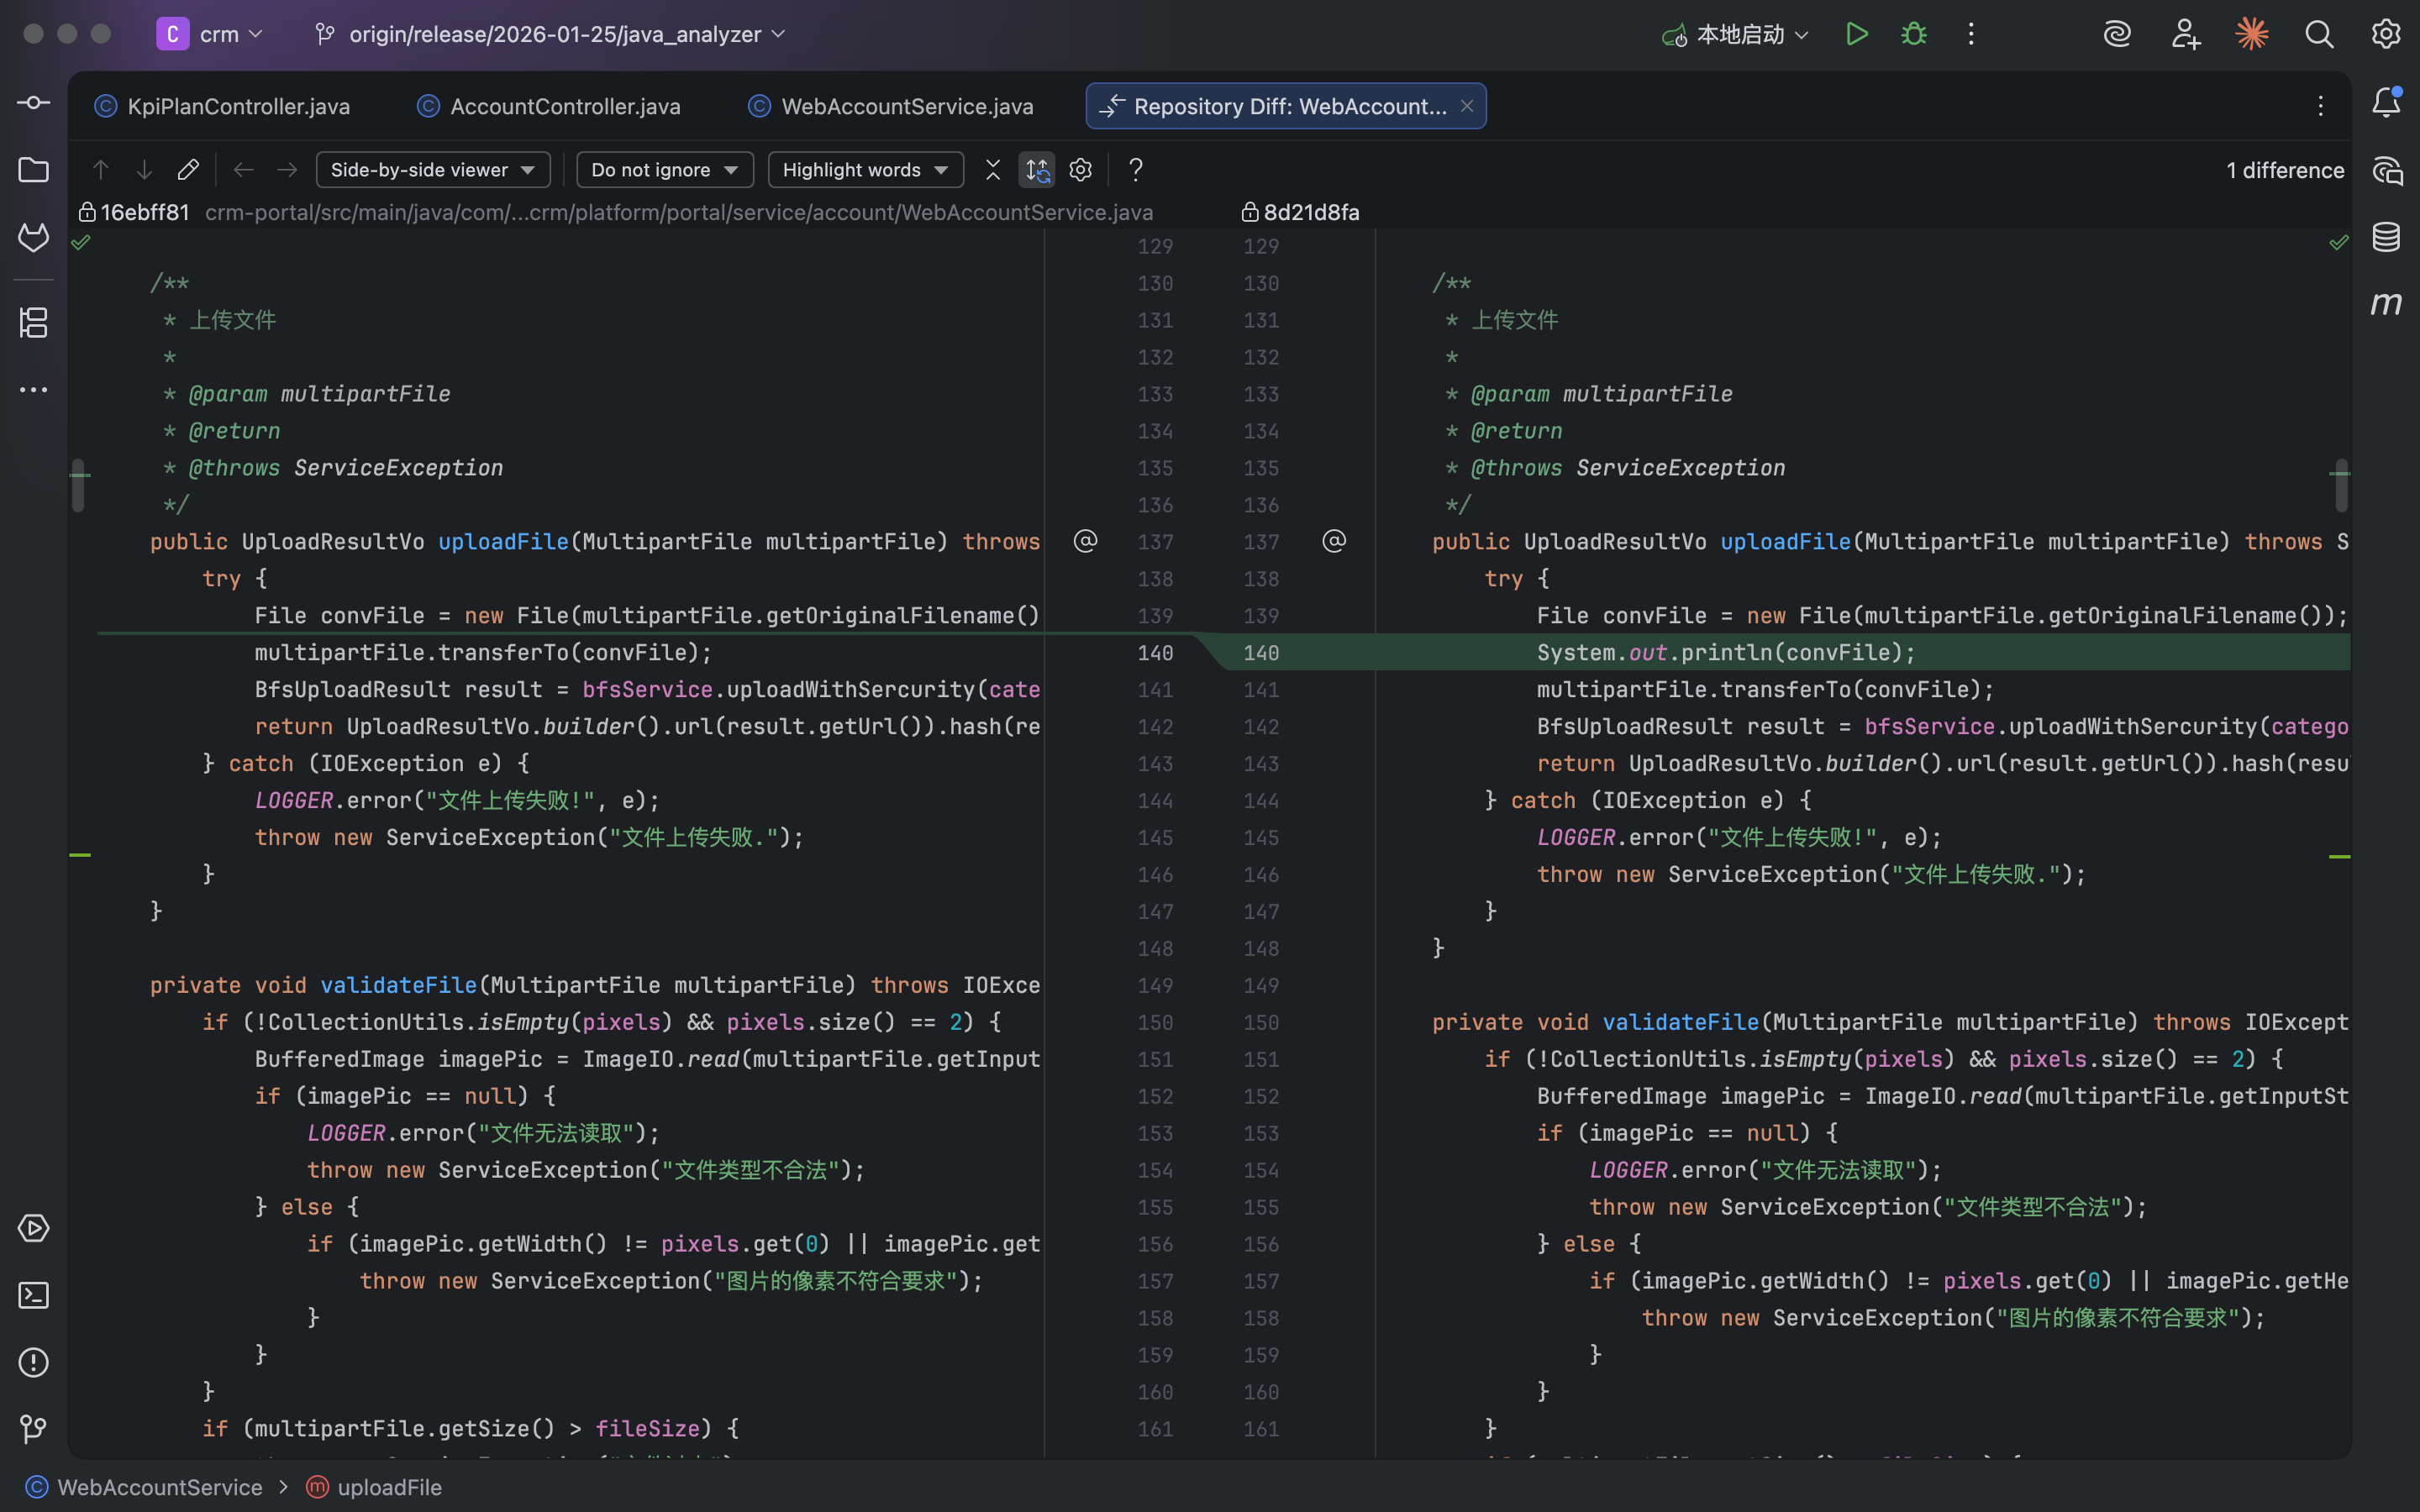The height and width of the screenshot is (1512, 2420).
Task: Expand the Highlight words dropdown
Action: 864,170
